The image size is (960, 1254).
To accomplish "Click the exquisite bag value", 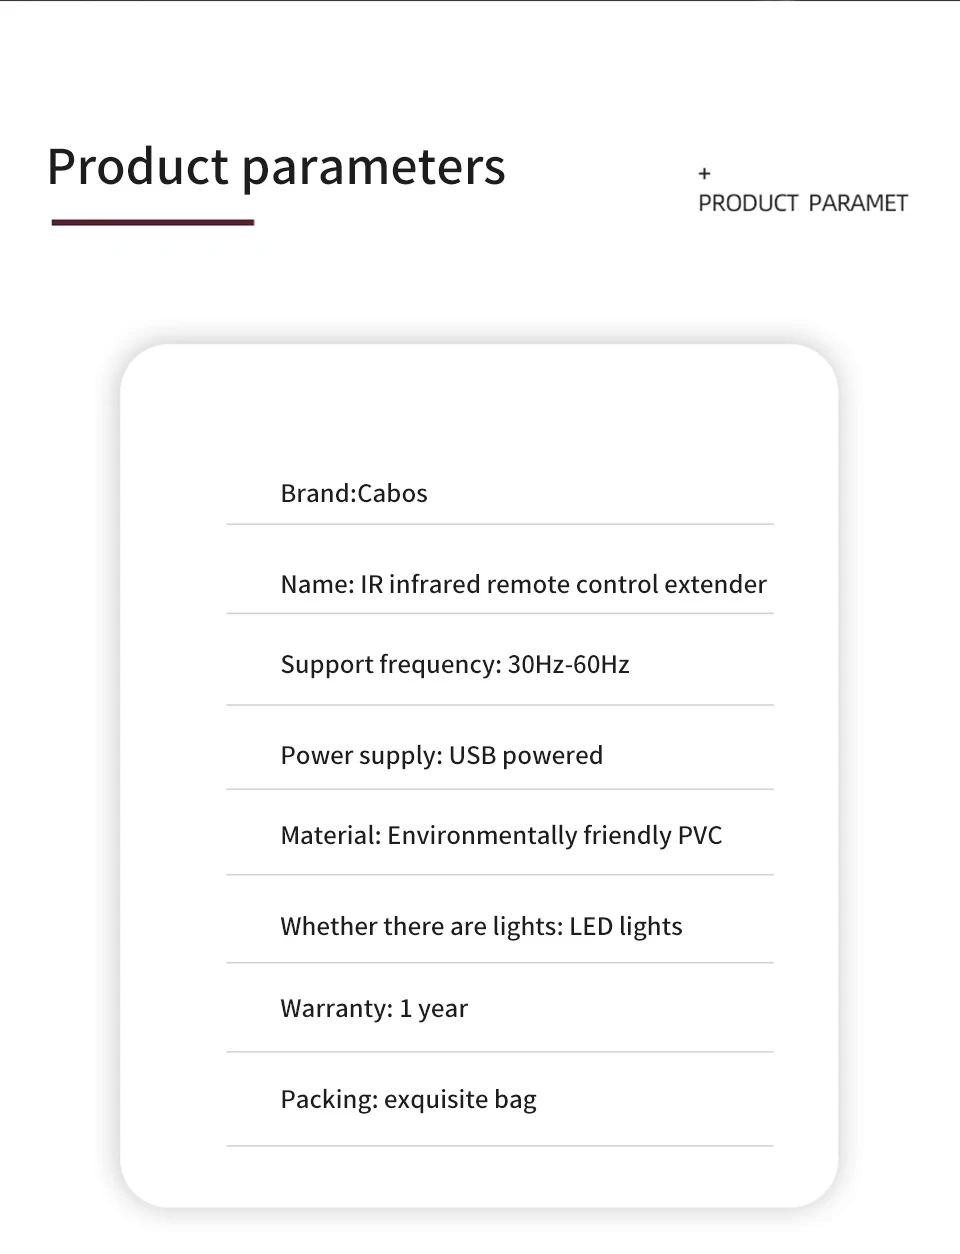I will (460, 1100).
